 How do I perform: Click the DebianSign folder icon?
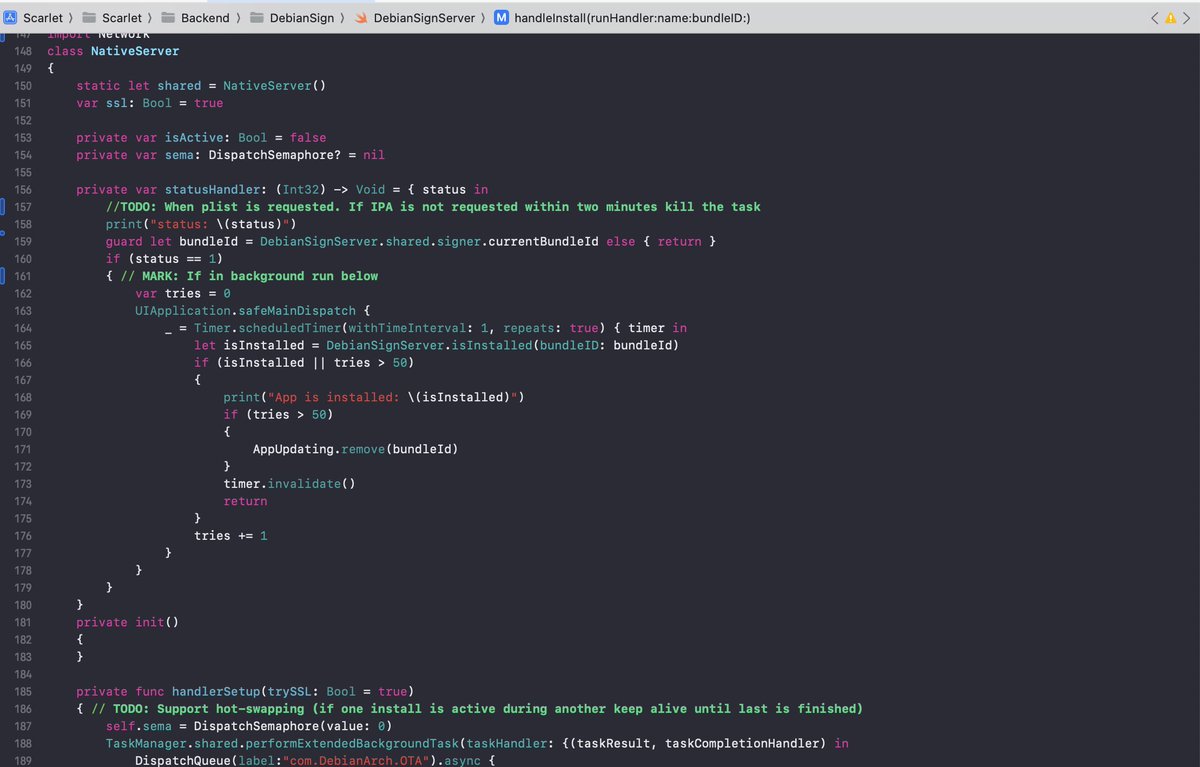click(255, 18)
